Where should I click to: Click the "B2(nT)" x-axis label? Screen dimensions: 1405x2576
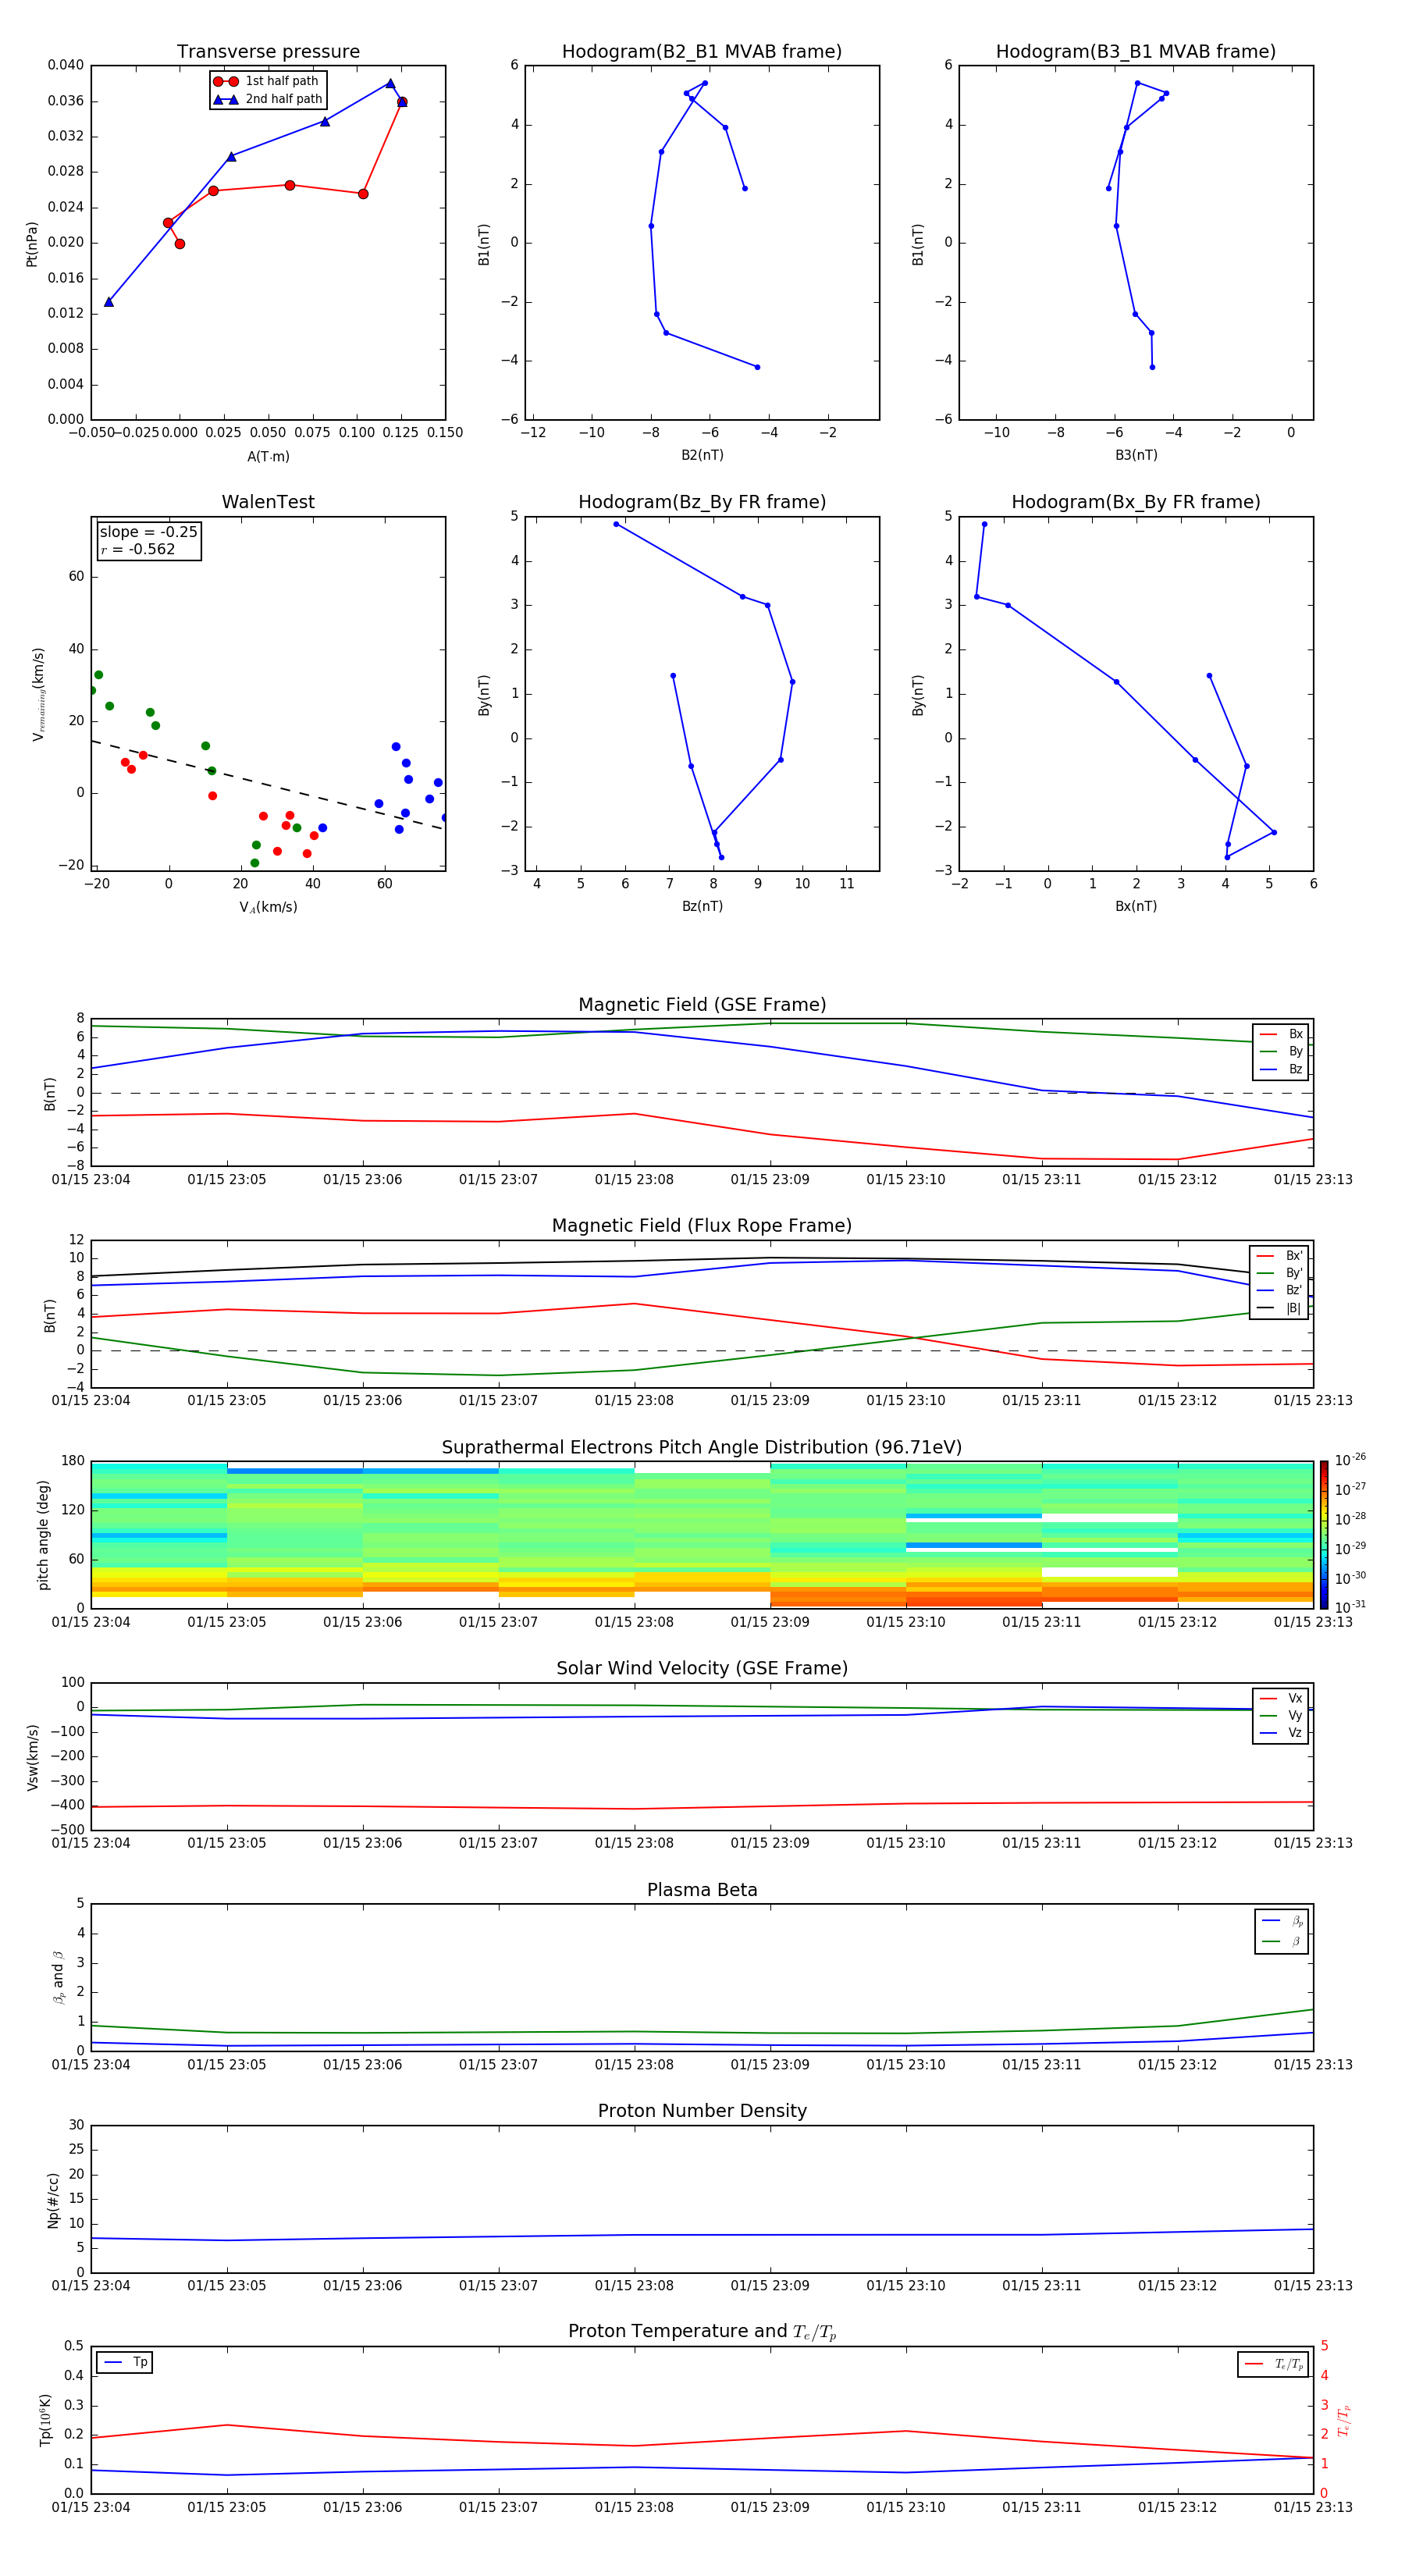tap(702, 455)
